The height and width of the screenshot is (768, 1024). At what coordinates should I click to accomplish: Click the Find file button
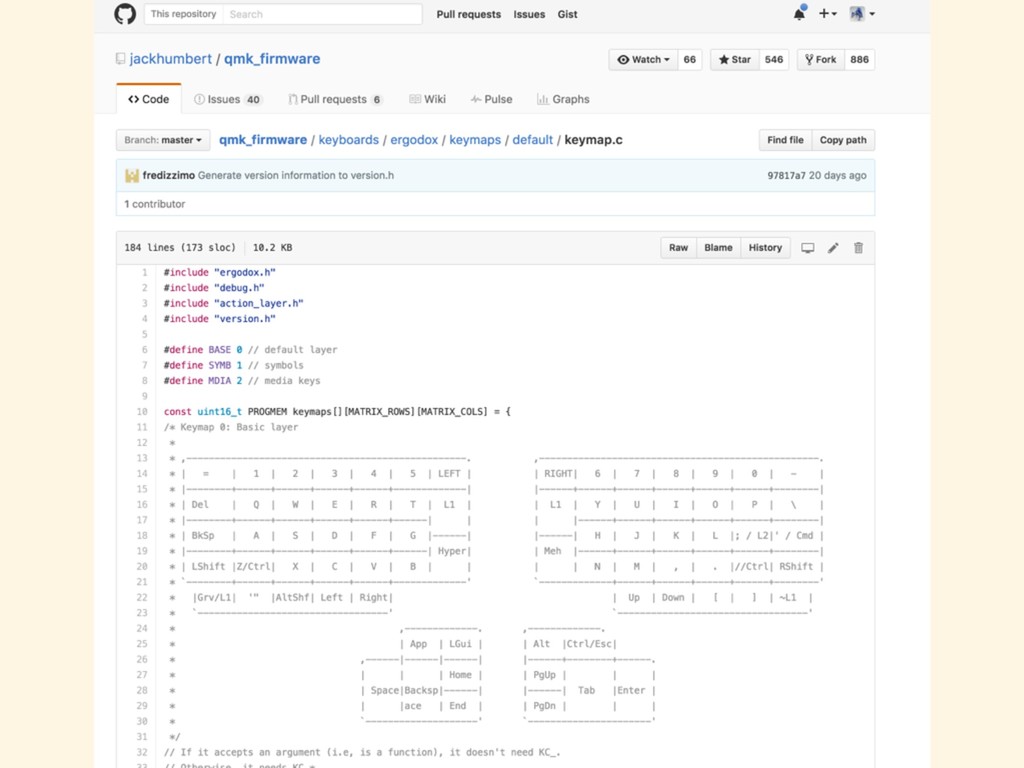pos(785,140)
